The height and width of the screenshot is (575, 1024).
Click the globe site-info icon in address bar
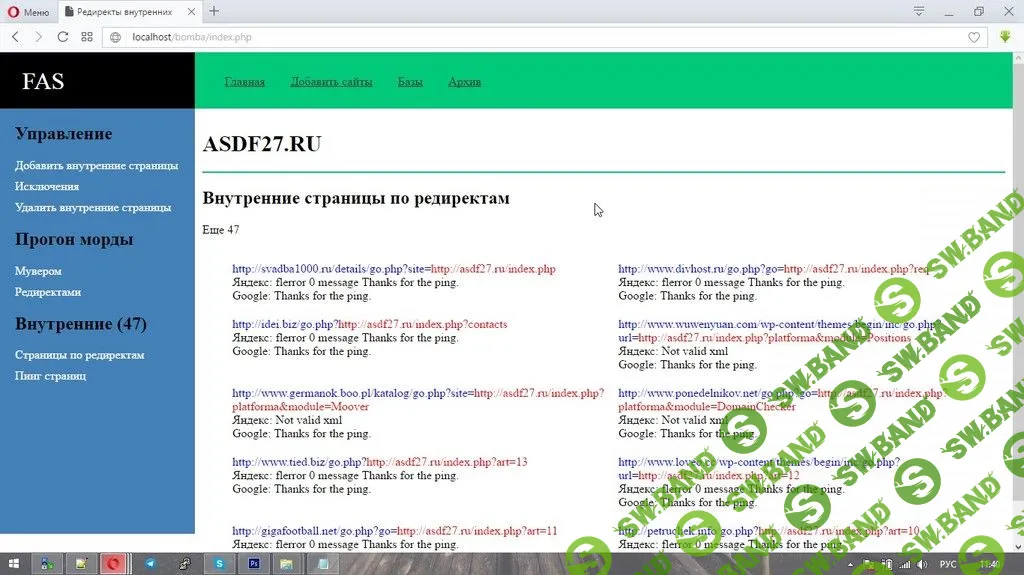(x=116, y=37)
